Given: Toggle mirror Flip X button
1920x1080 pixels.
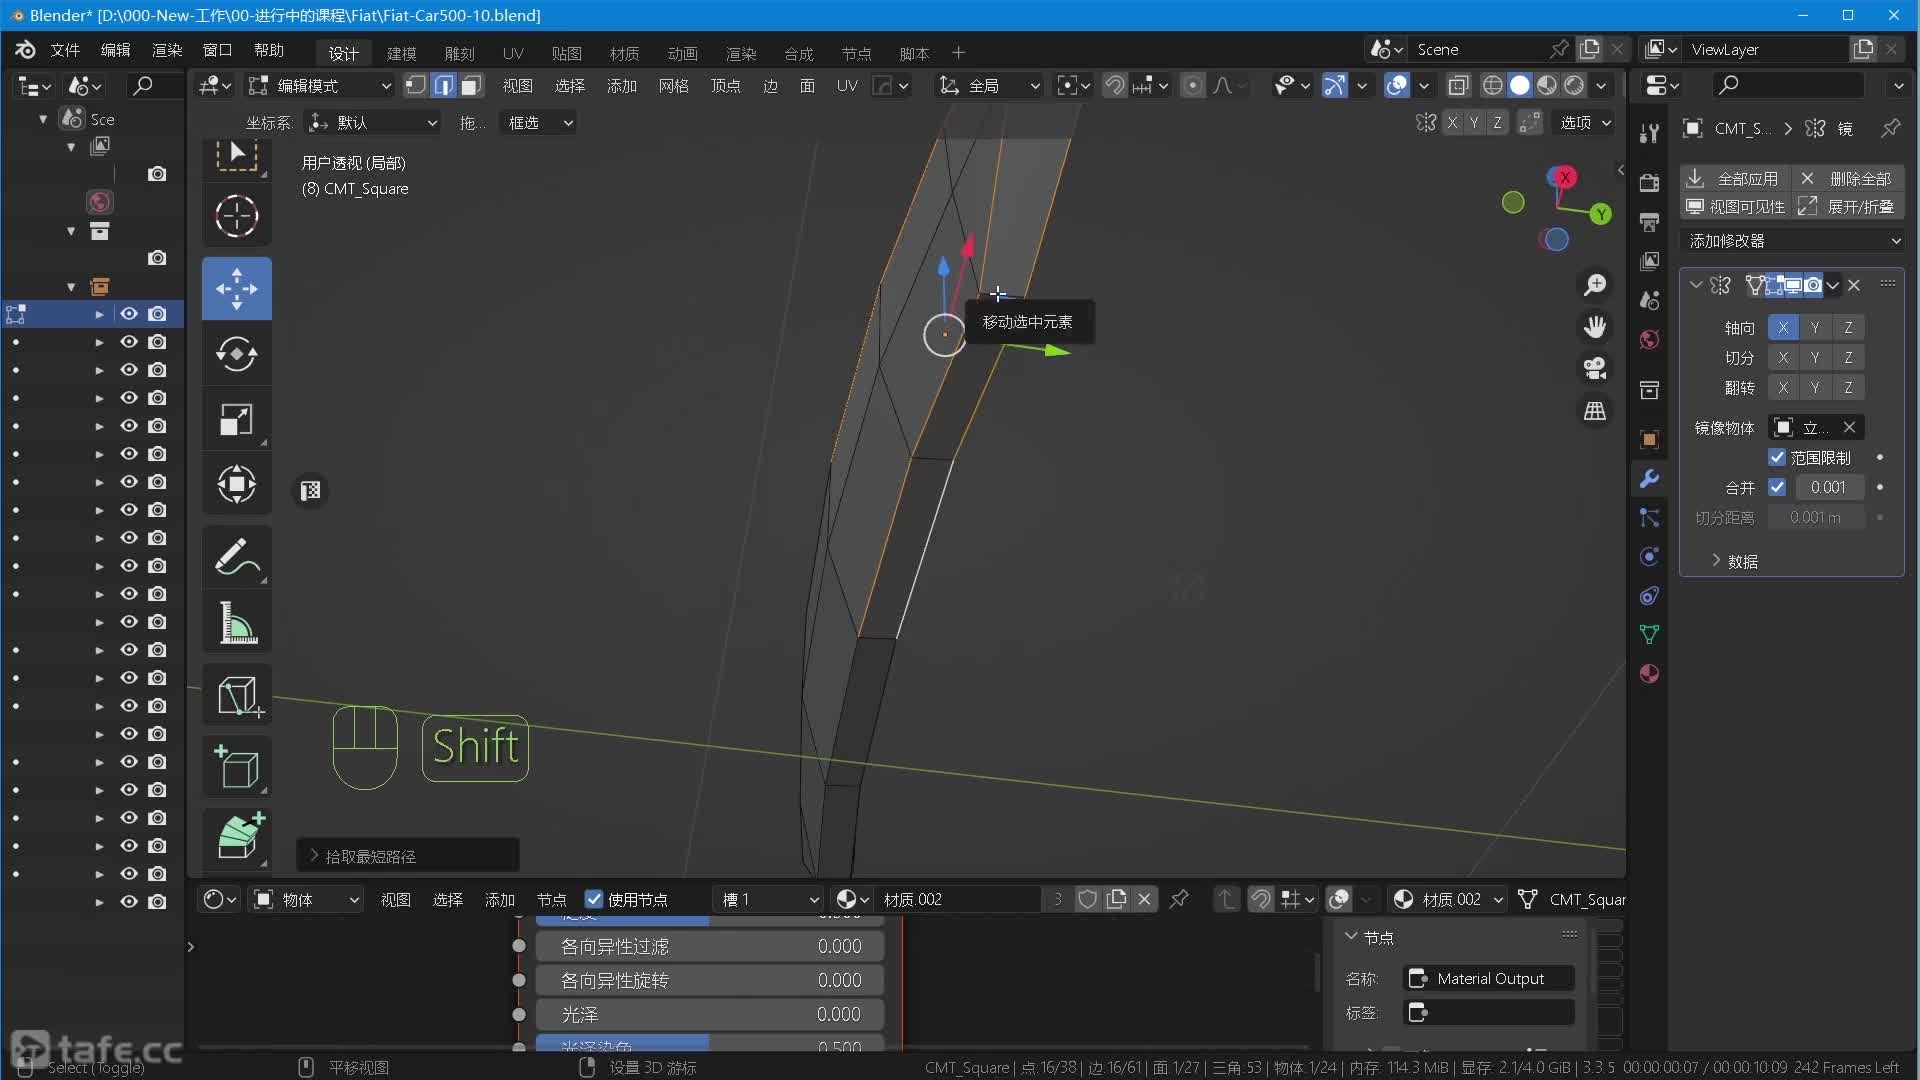Looking at the screenshot, I should pyautogui.click(x=1783, y=388).
